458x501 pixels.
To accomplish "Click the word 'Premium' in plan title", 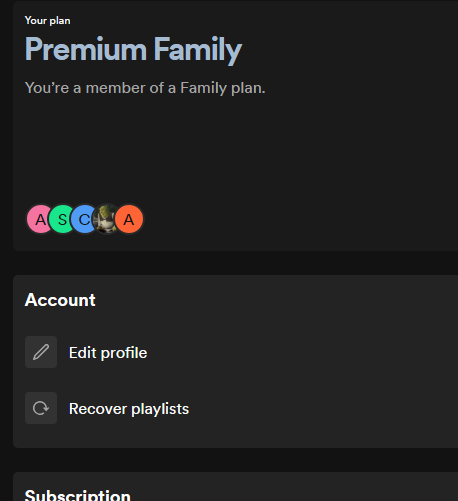I will (x=86, y=49).
